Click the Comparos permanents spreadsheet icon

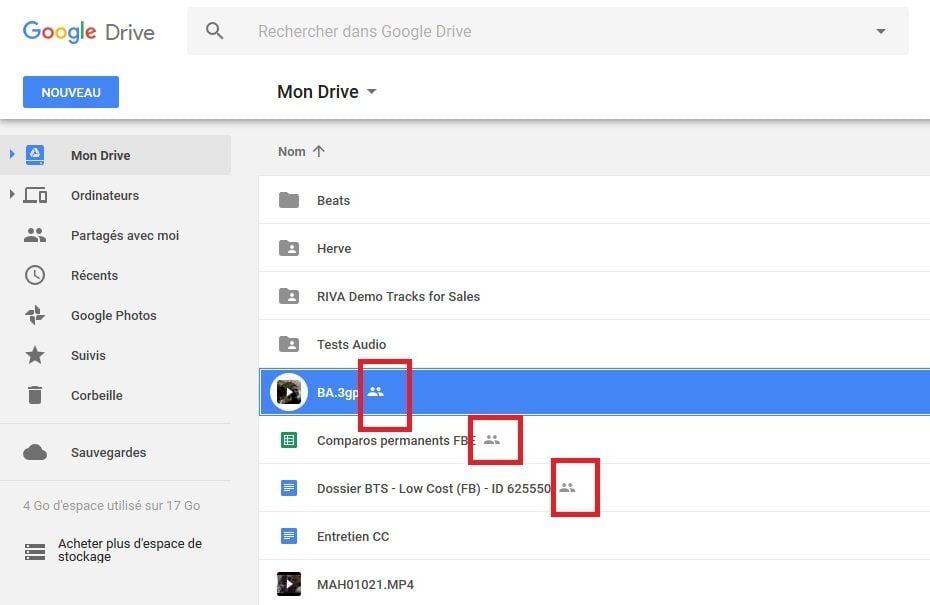coord(289,440)
